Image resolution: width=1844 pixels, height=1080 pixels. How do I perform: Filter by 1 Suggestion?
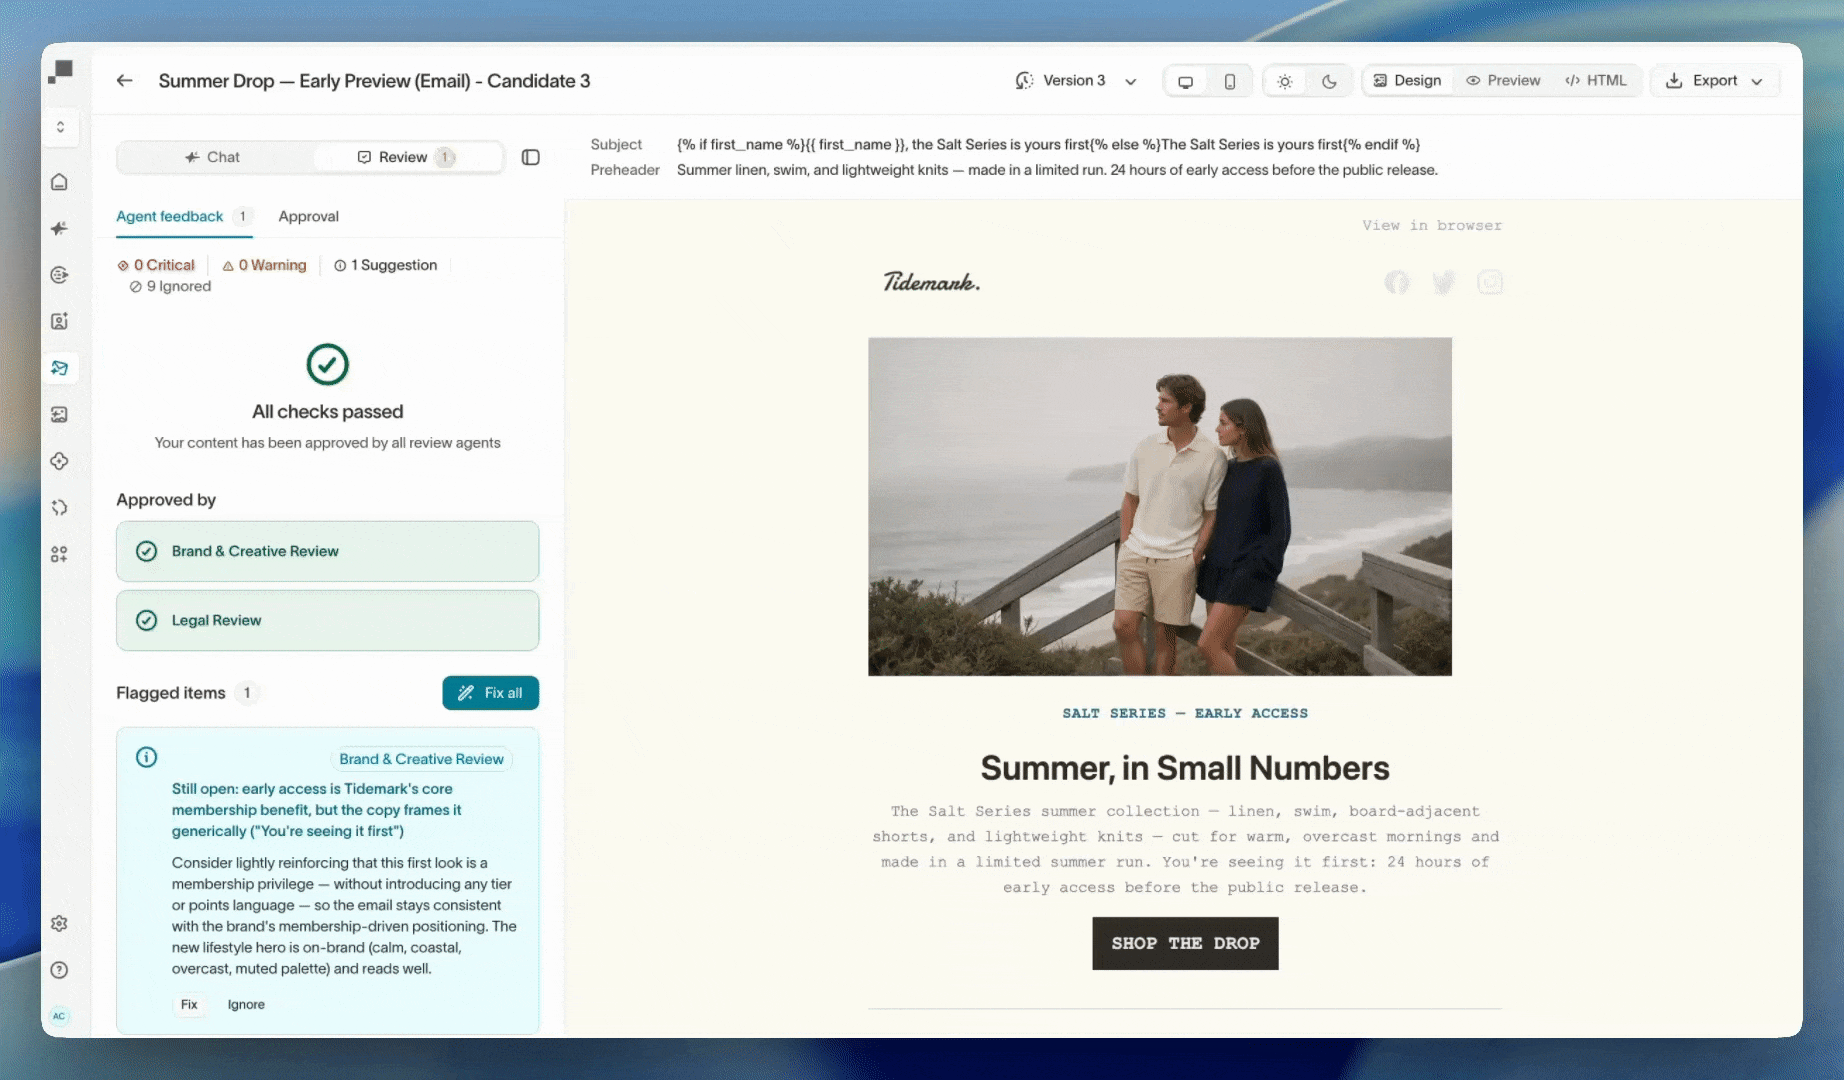tap(385, 265)
